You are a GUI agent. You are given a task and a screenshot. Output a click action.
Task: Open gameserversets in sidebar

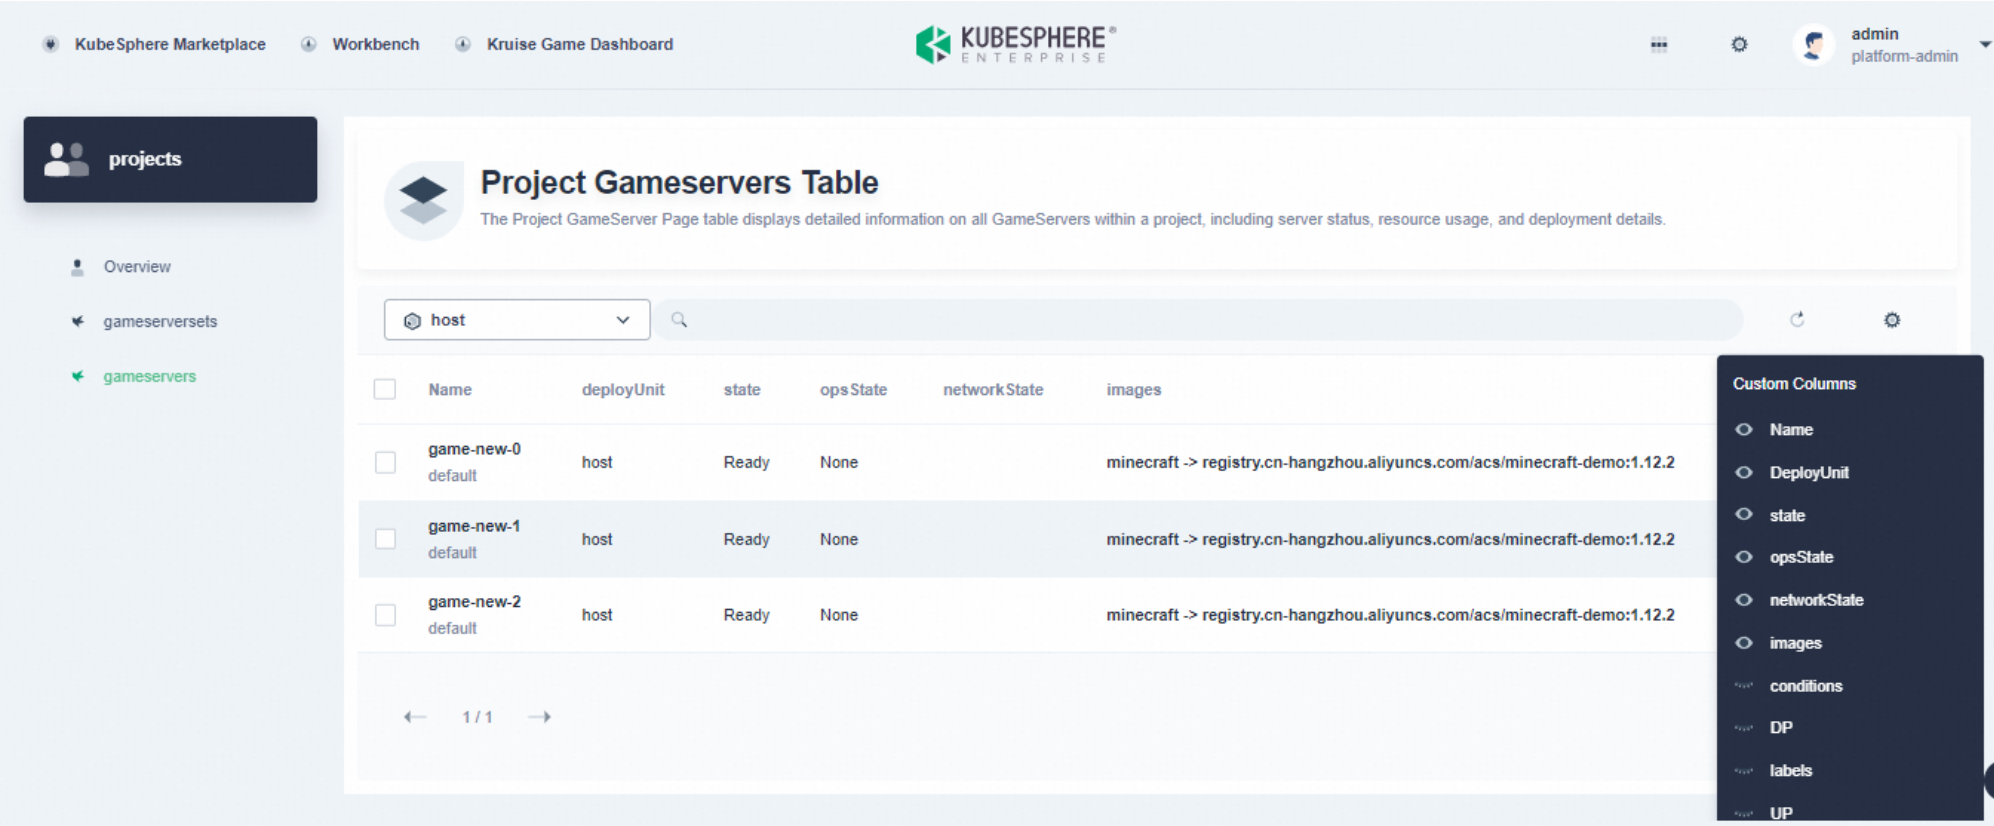pos(160,322)
